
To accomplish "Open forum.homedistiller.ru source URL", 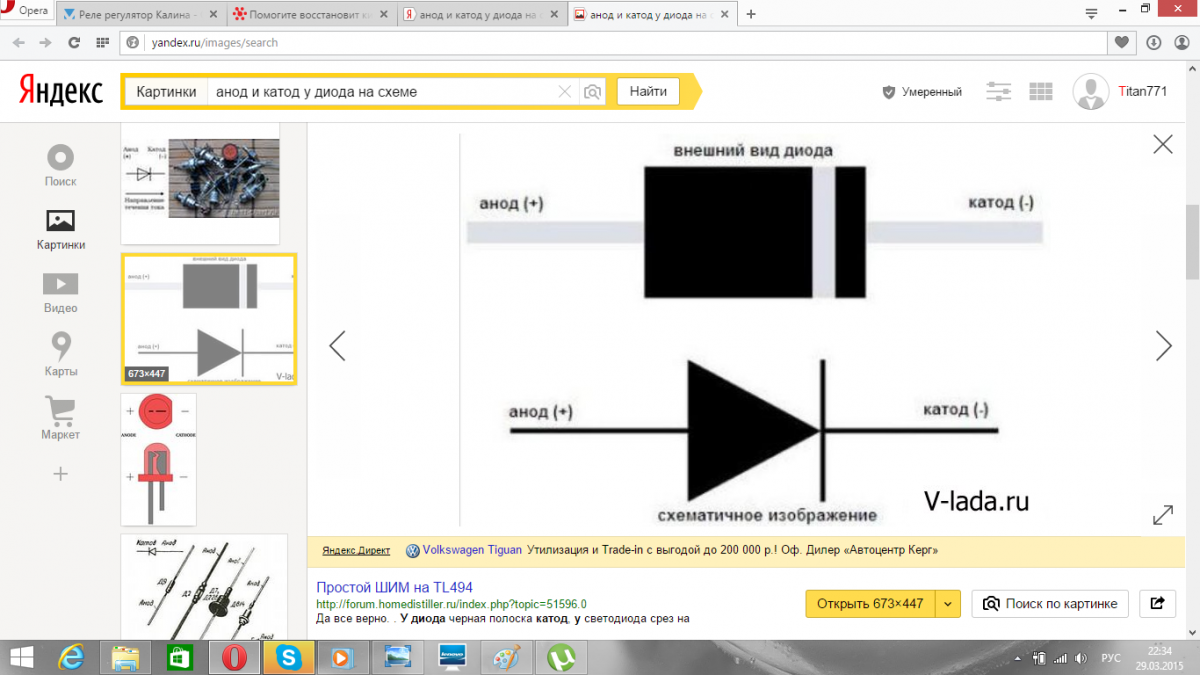I will coord(451,604).
